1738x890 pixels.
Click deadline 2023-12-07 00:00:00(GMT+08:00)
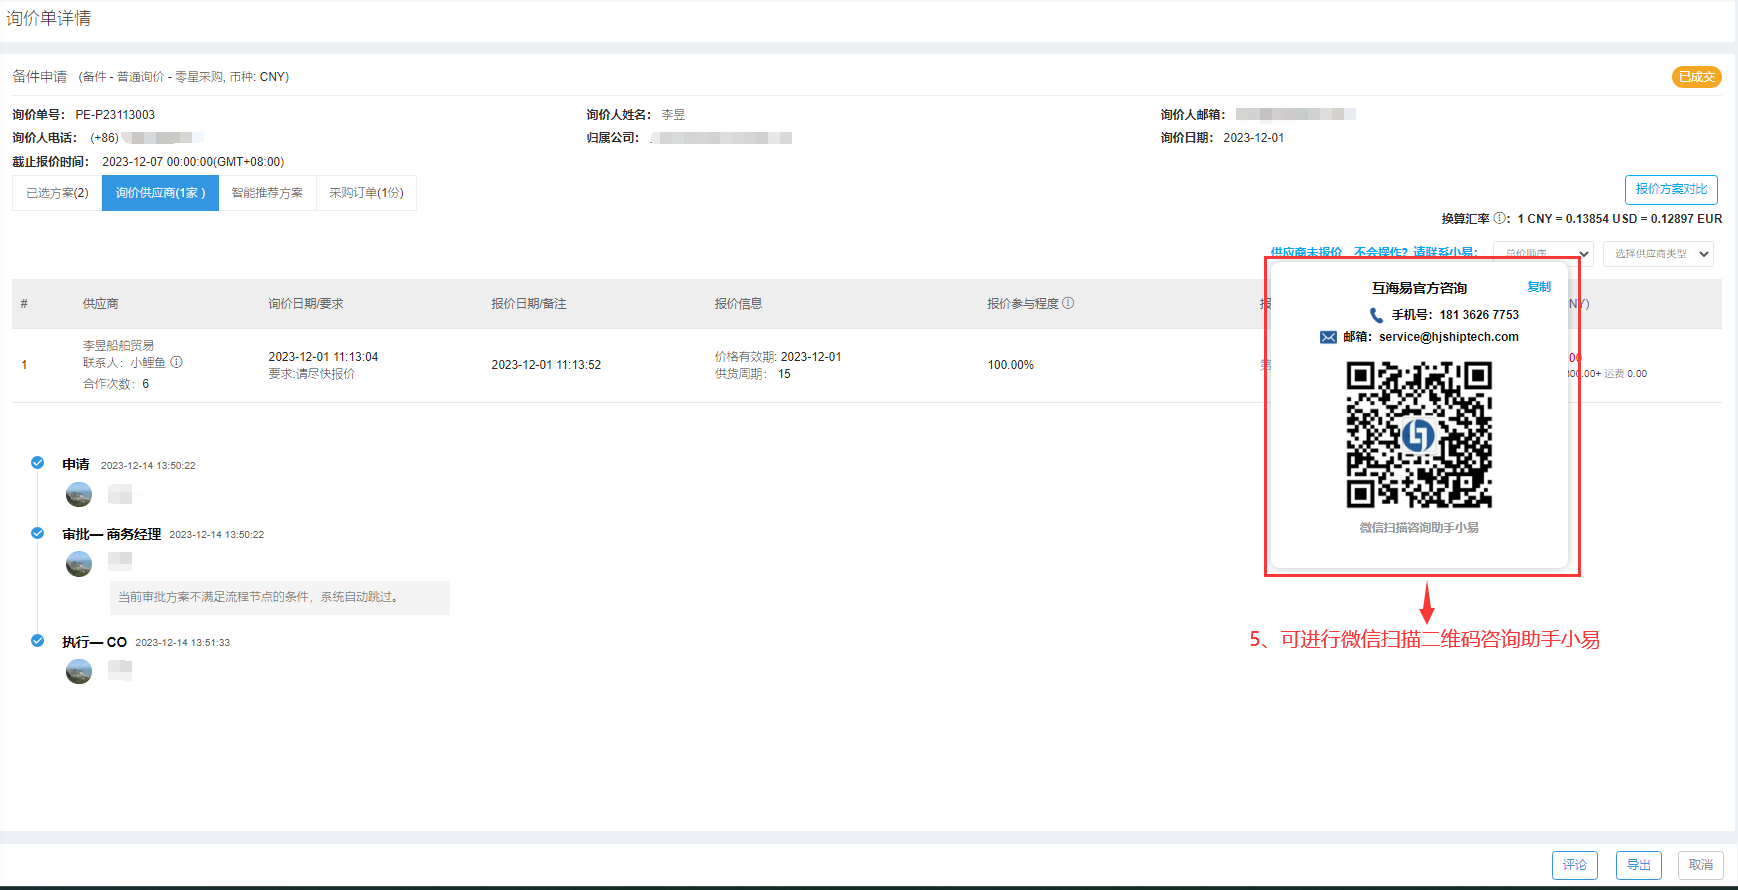[x=193, y=162]
